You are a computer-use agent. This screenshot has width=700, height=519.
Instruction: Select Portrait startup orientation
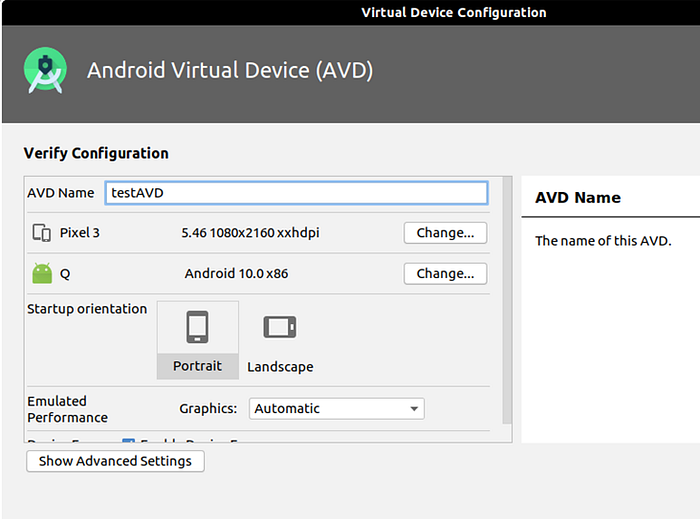(x=198, y=340)
